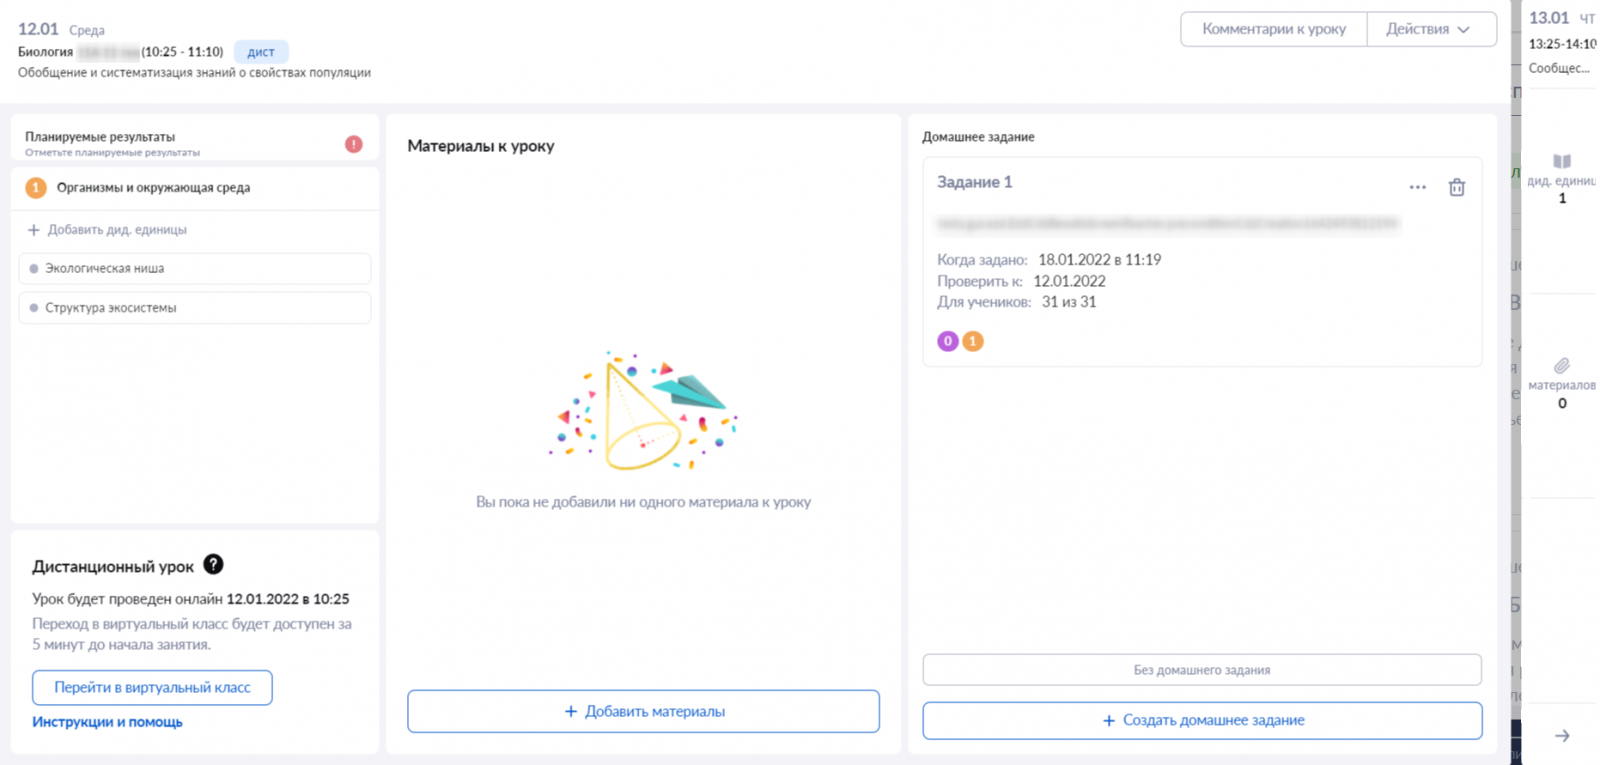Click the book дид. единиц icon

coord(1562,161)
